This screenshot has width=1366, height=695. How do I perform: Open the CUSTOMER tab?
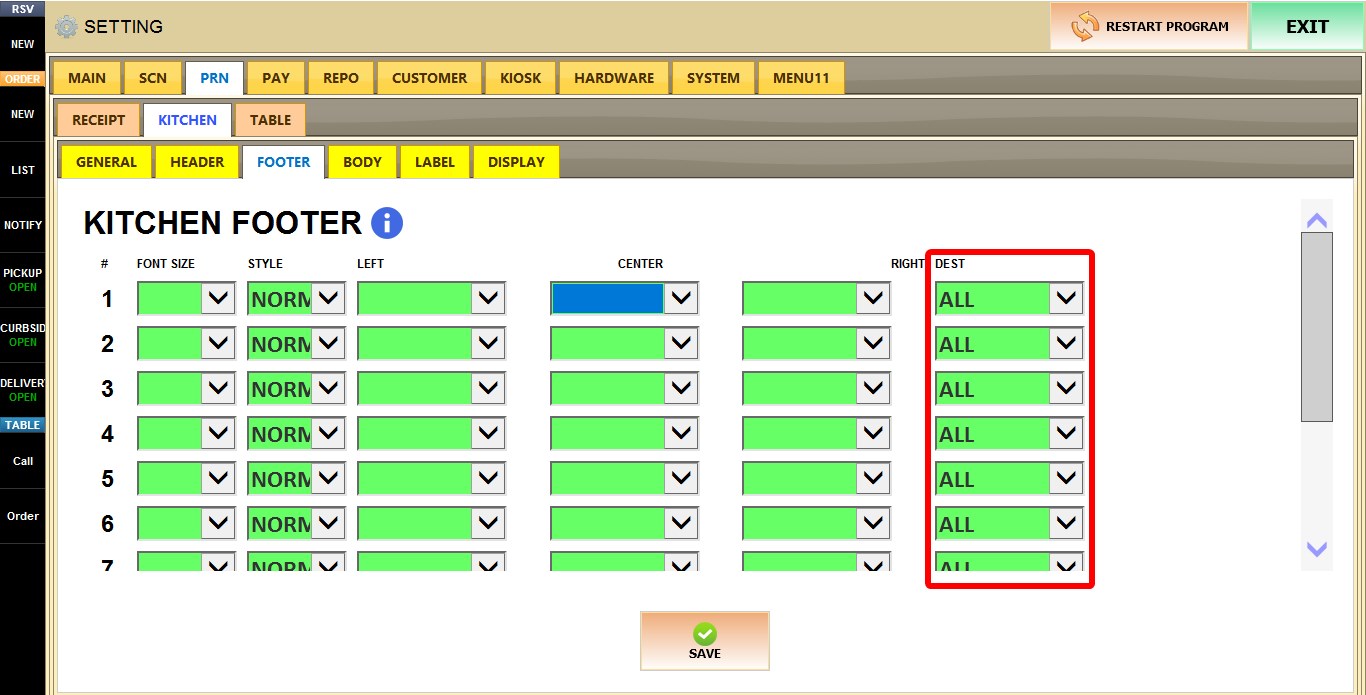pyautogui.click(x=429, y=78)
